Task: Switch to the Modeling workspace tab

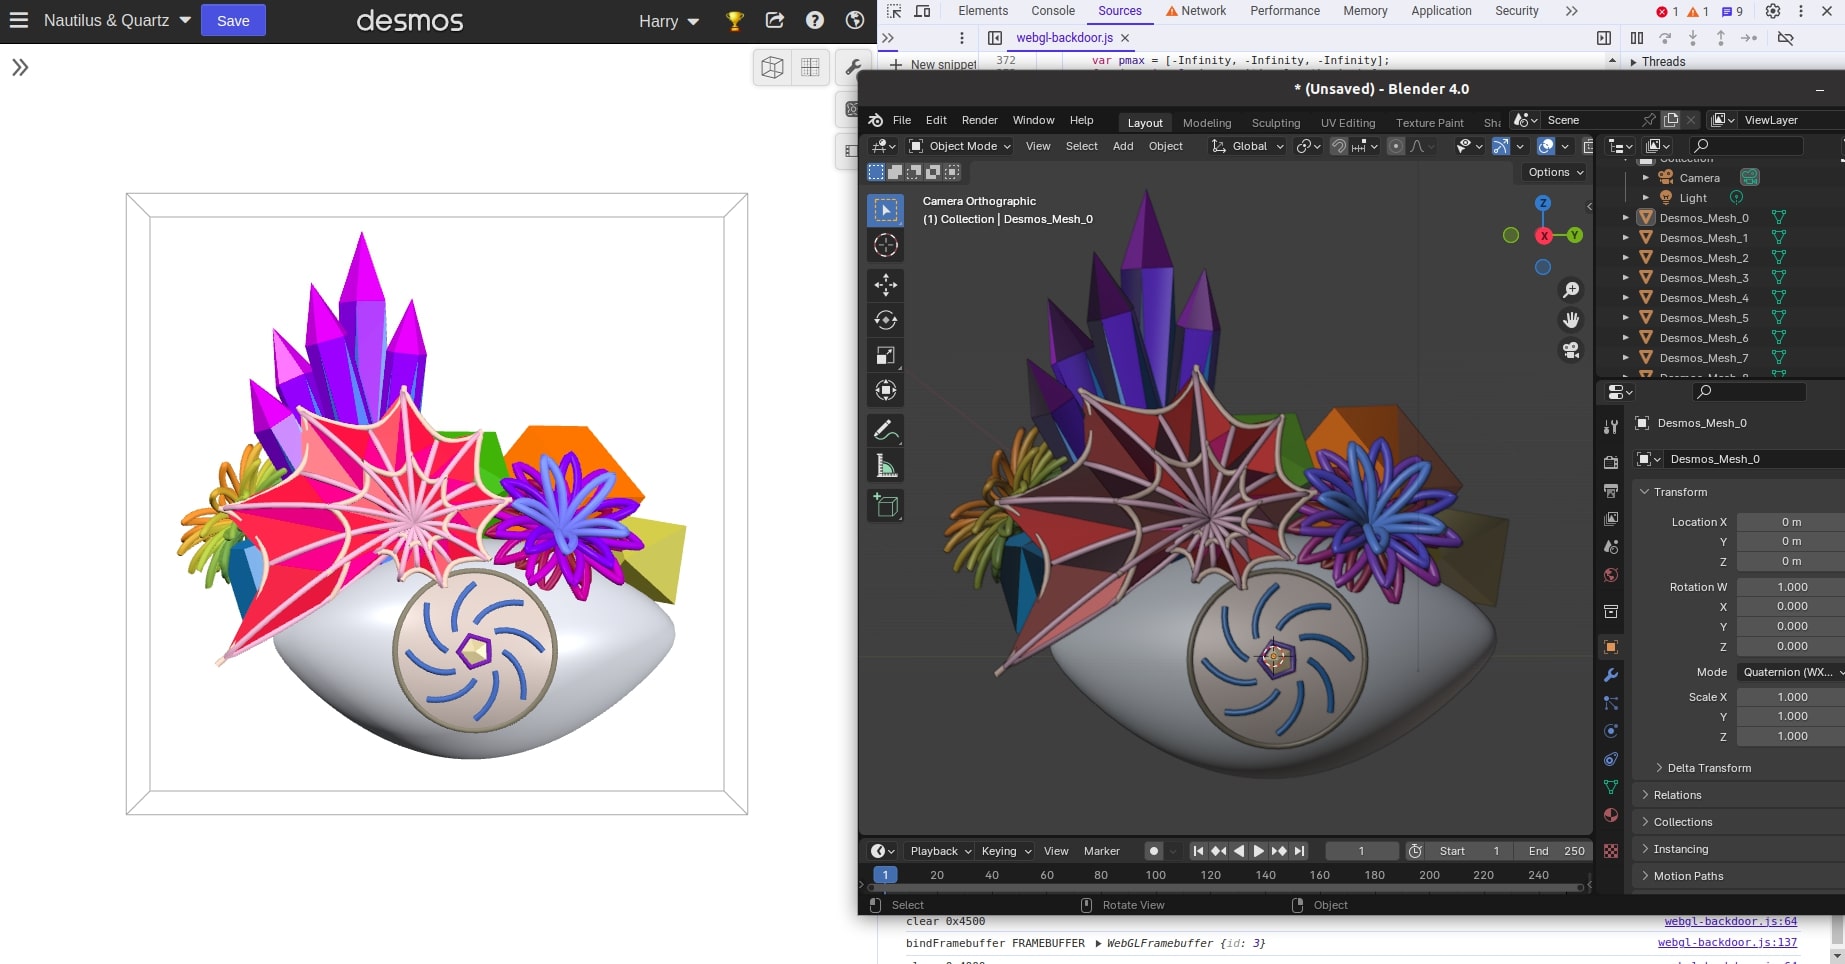Action: 1207,123
